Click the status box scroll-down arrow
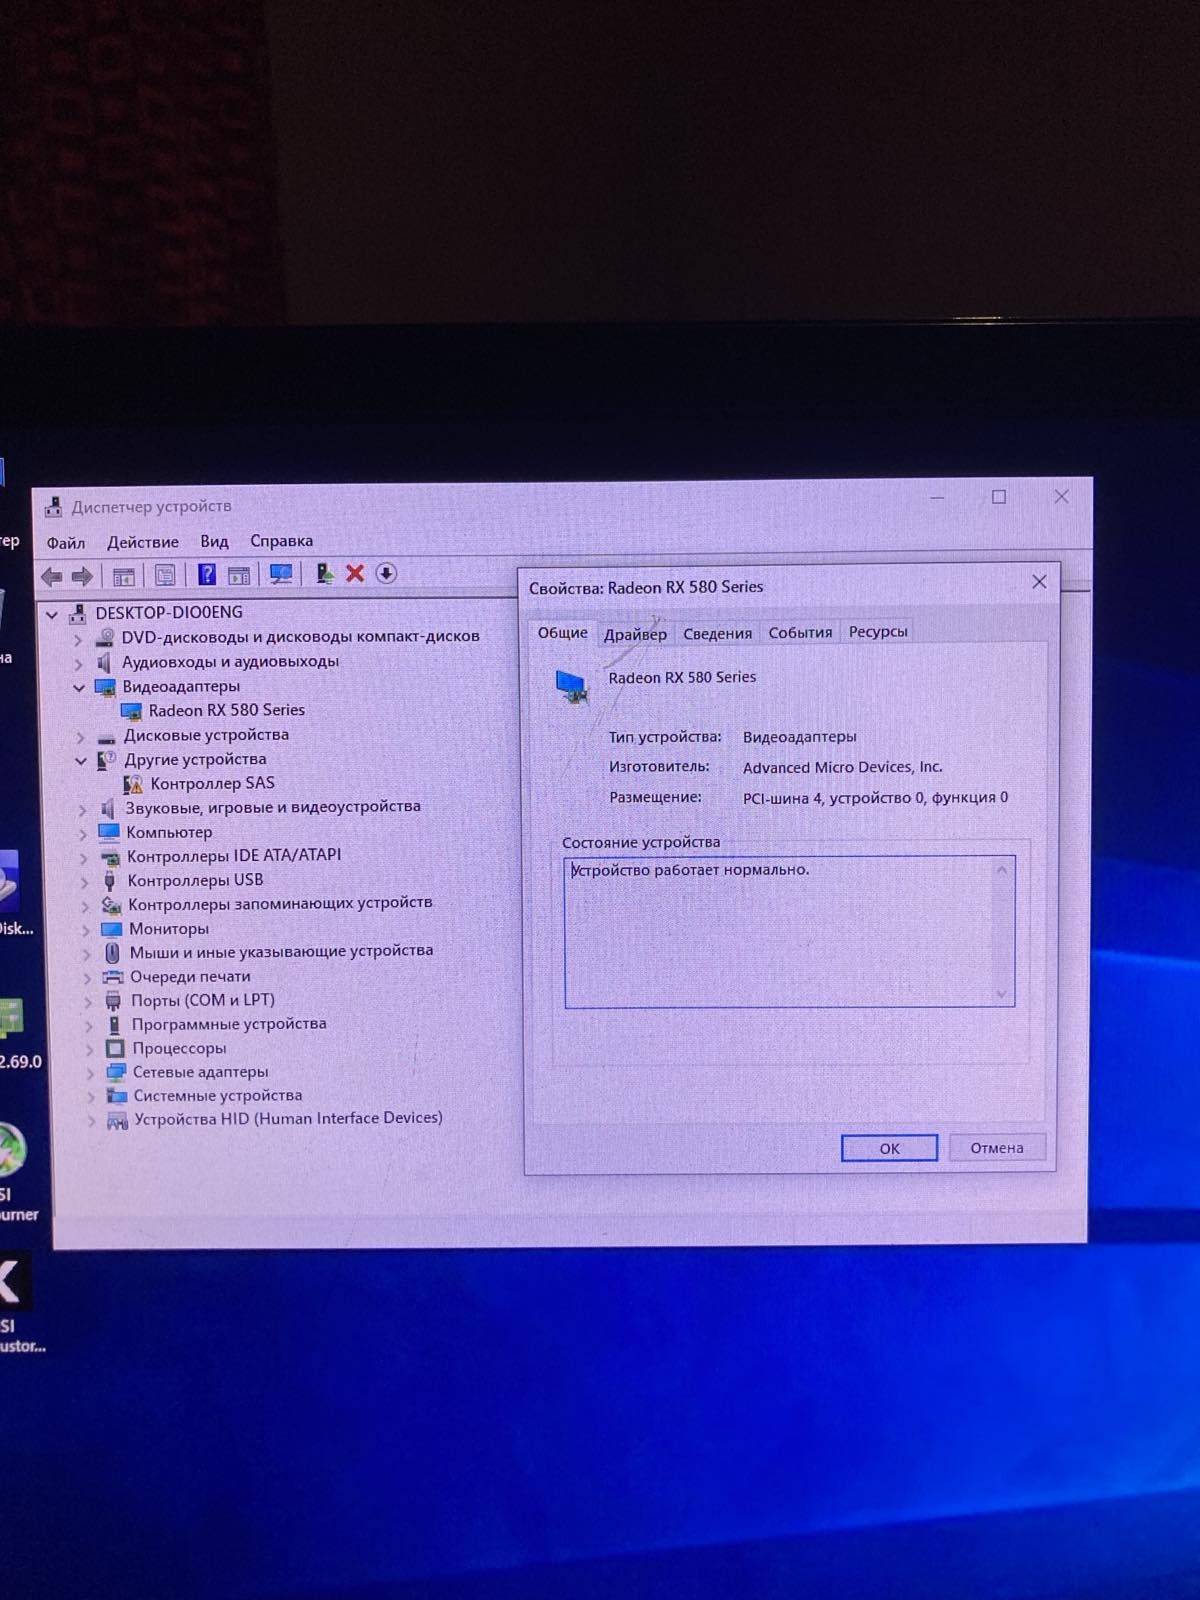This screenshot has height=1600, width=1200. click(1001, 994)
